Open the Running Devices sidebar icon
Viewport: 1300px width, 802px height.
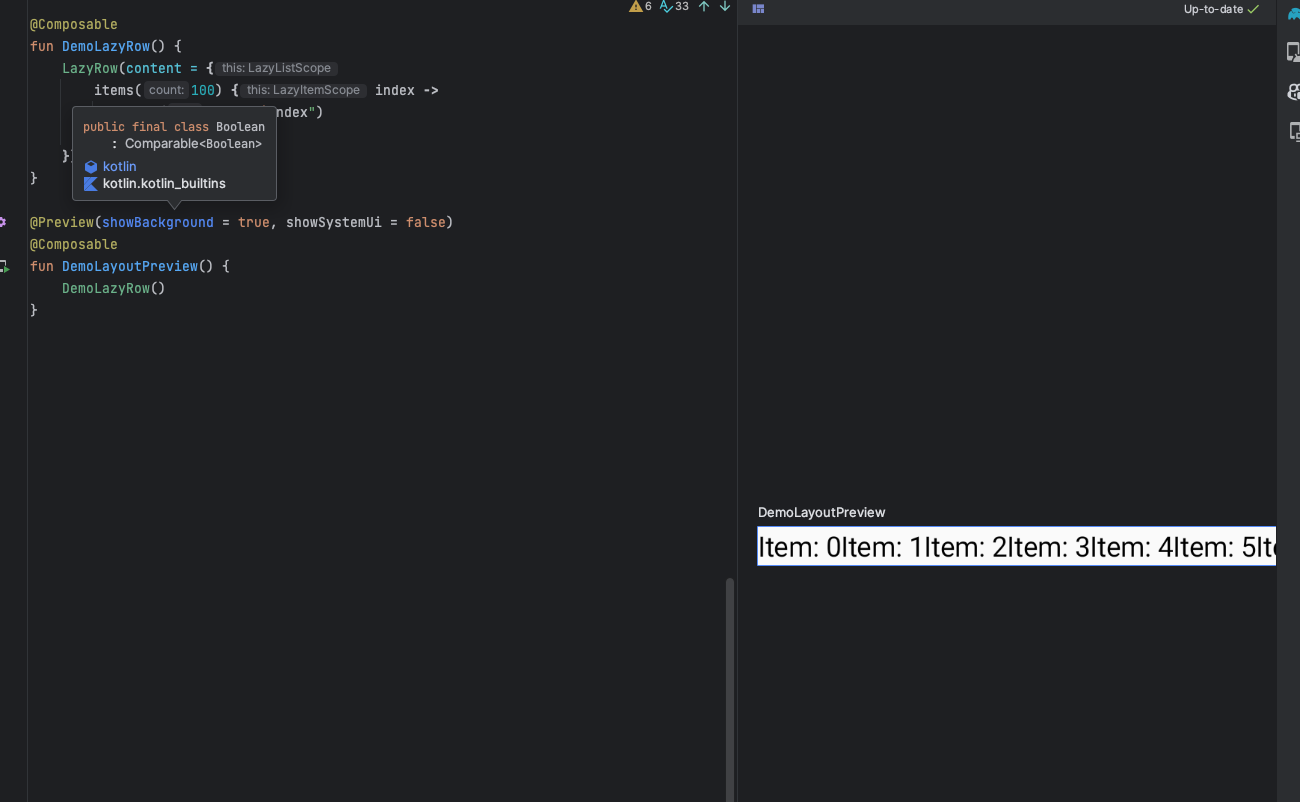coord(1293,132)
